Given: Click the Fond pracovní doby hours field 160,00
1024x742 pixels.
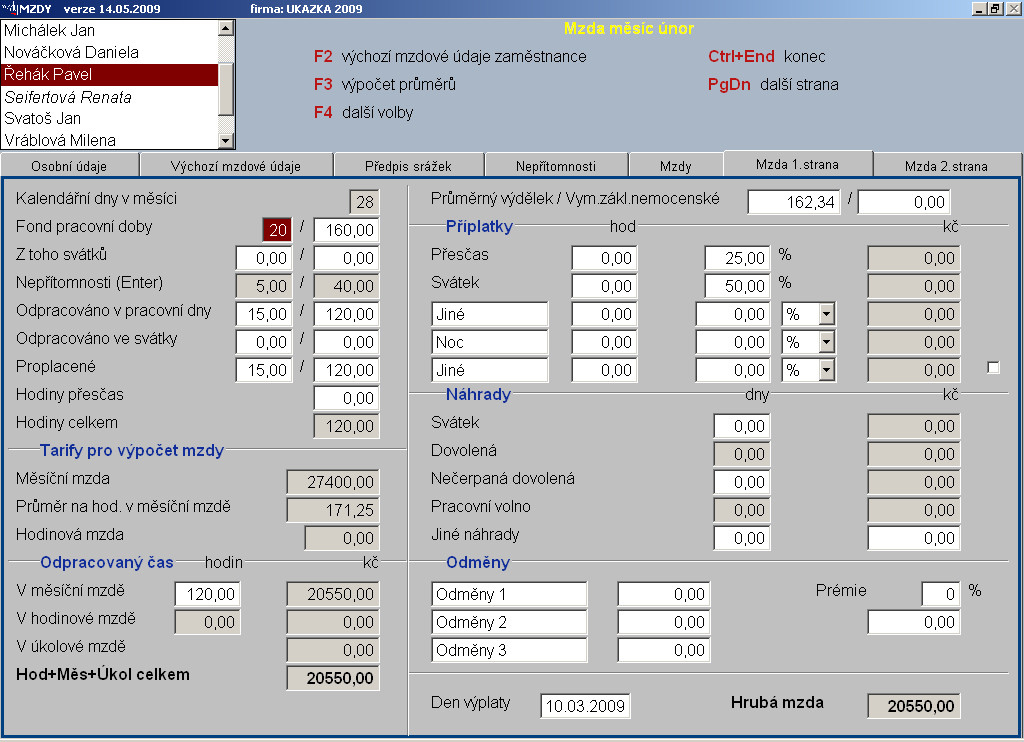Looking at the screenshot, I should [x=347, y=230].
